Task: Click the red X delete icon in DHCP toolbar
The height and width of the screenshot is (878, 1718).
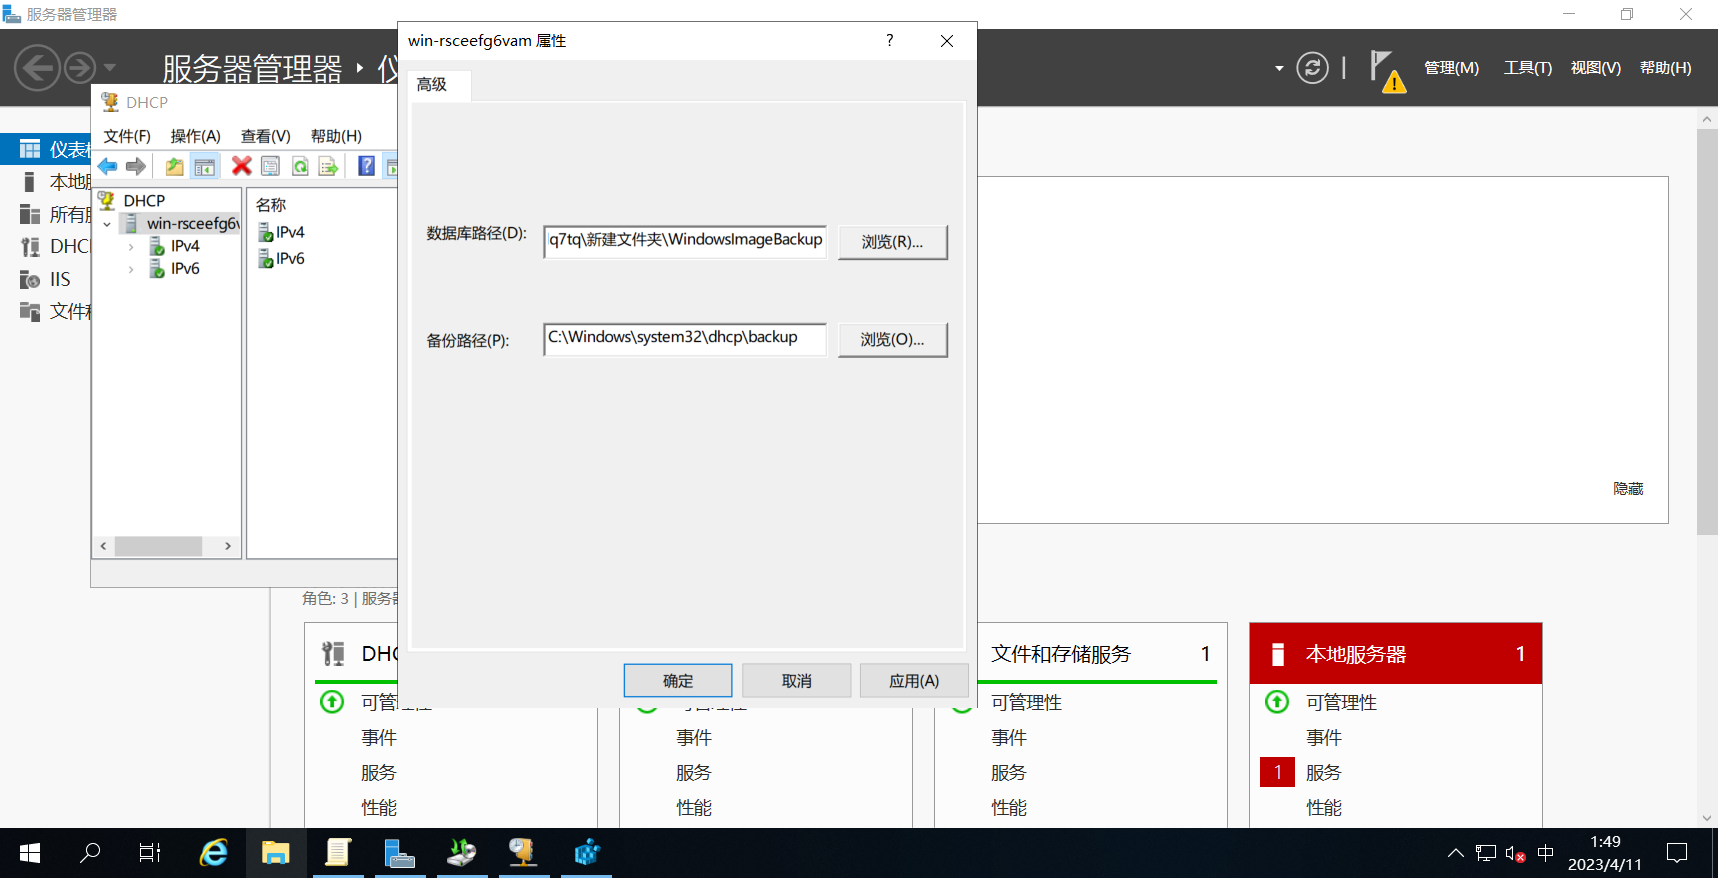Action: pos(241,166)
